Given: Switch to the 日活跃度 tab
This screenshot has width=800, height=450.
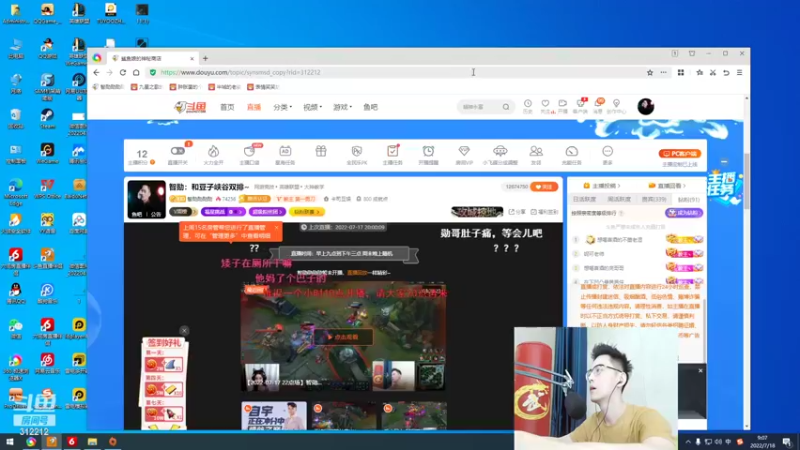Looking at the screenshot, I should [x=584, y=199].
